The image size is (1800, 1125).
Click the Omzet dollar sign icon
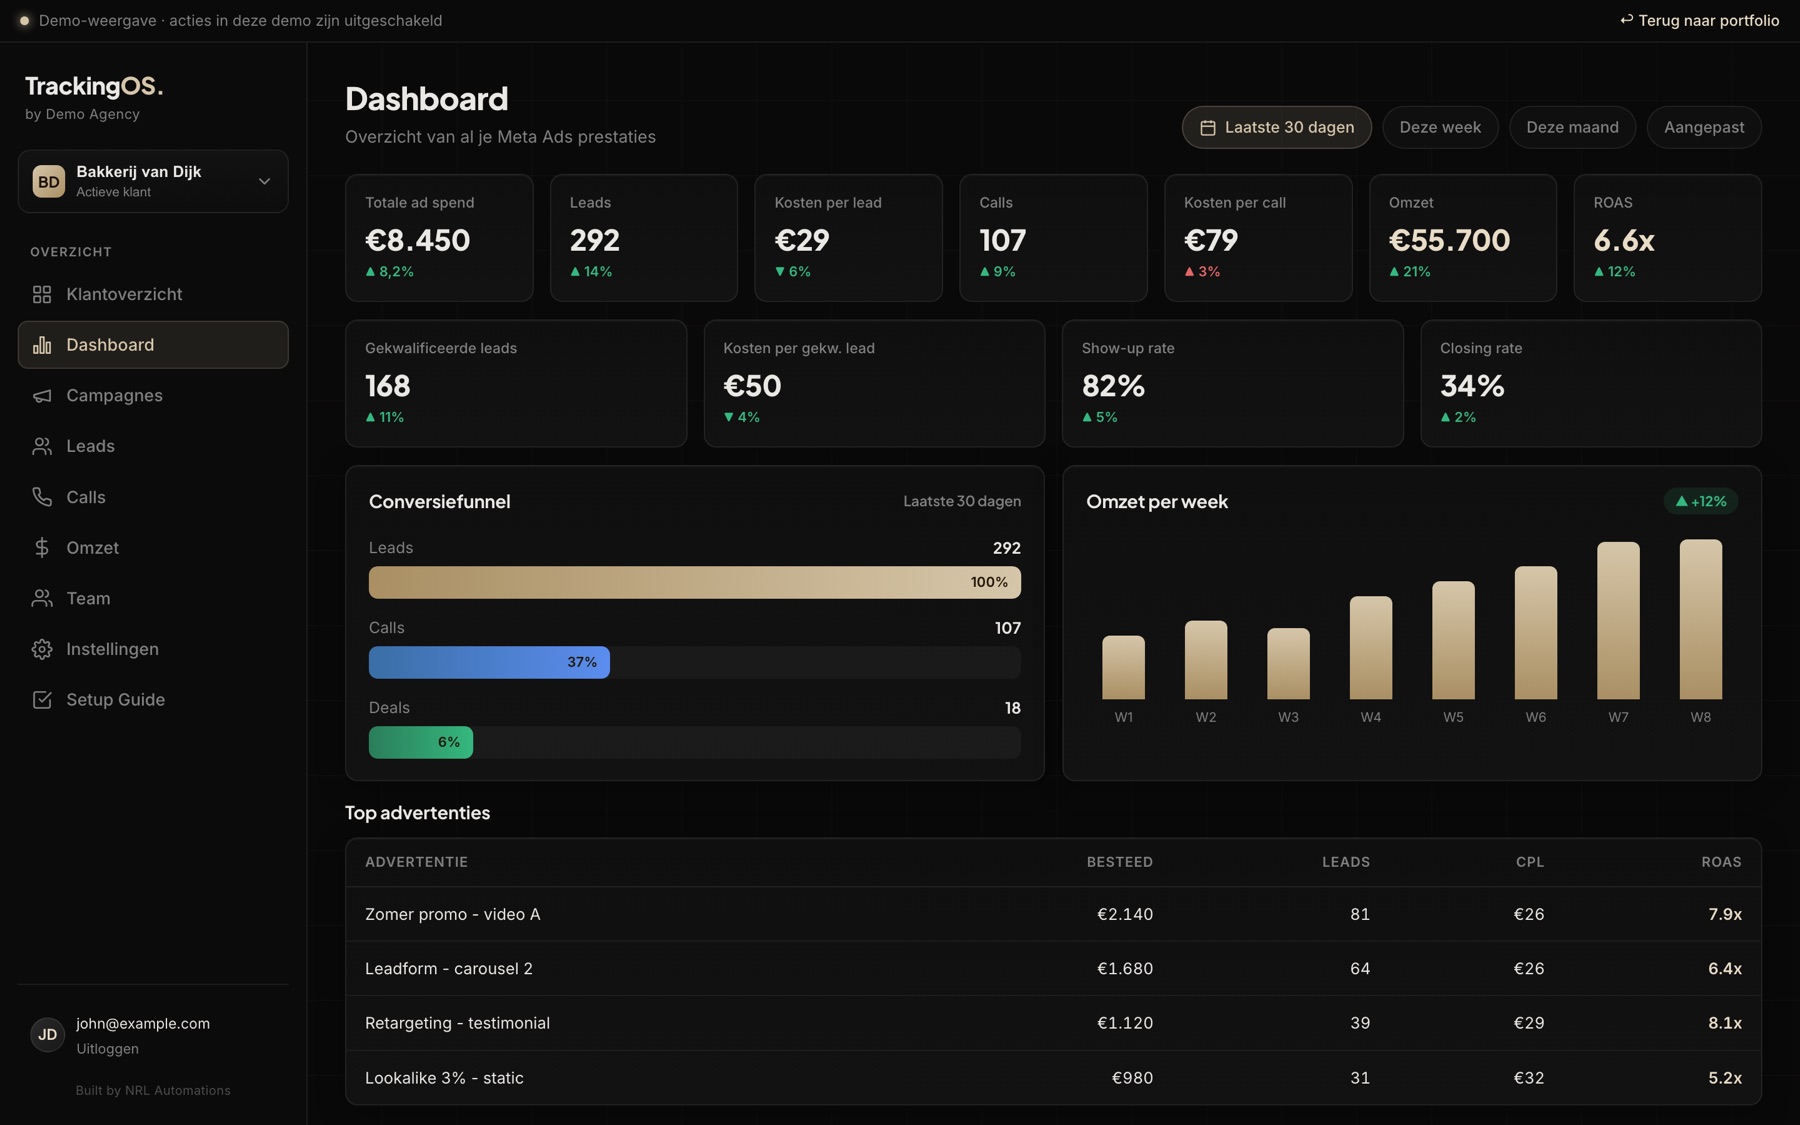point(42,548)
